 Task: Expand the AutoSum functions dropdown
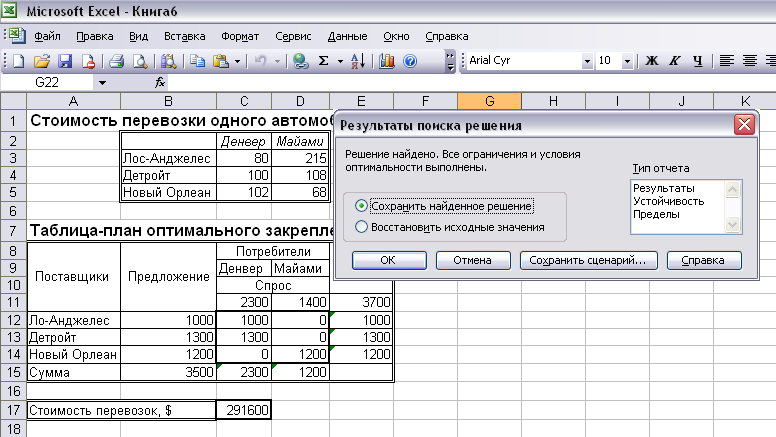tap(340, 61)
